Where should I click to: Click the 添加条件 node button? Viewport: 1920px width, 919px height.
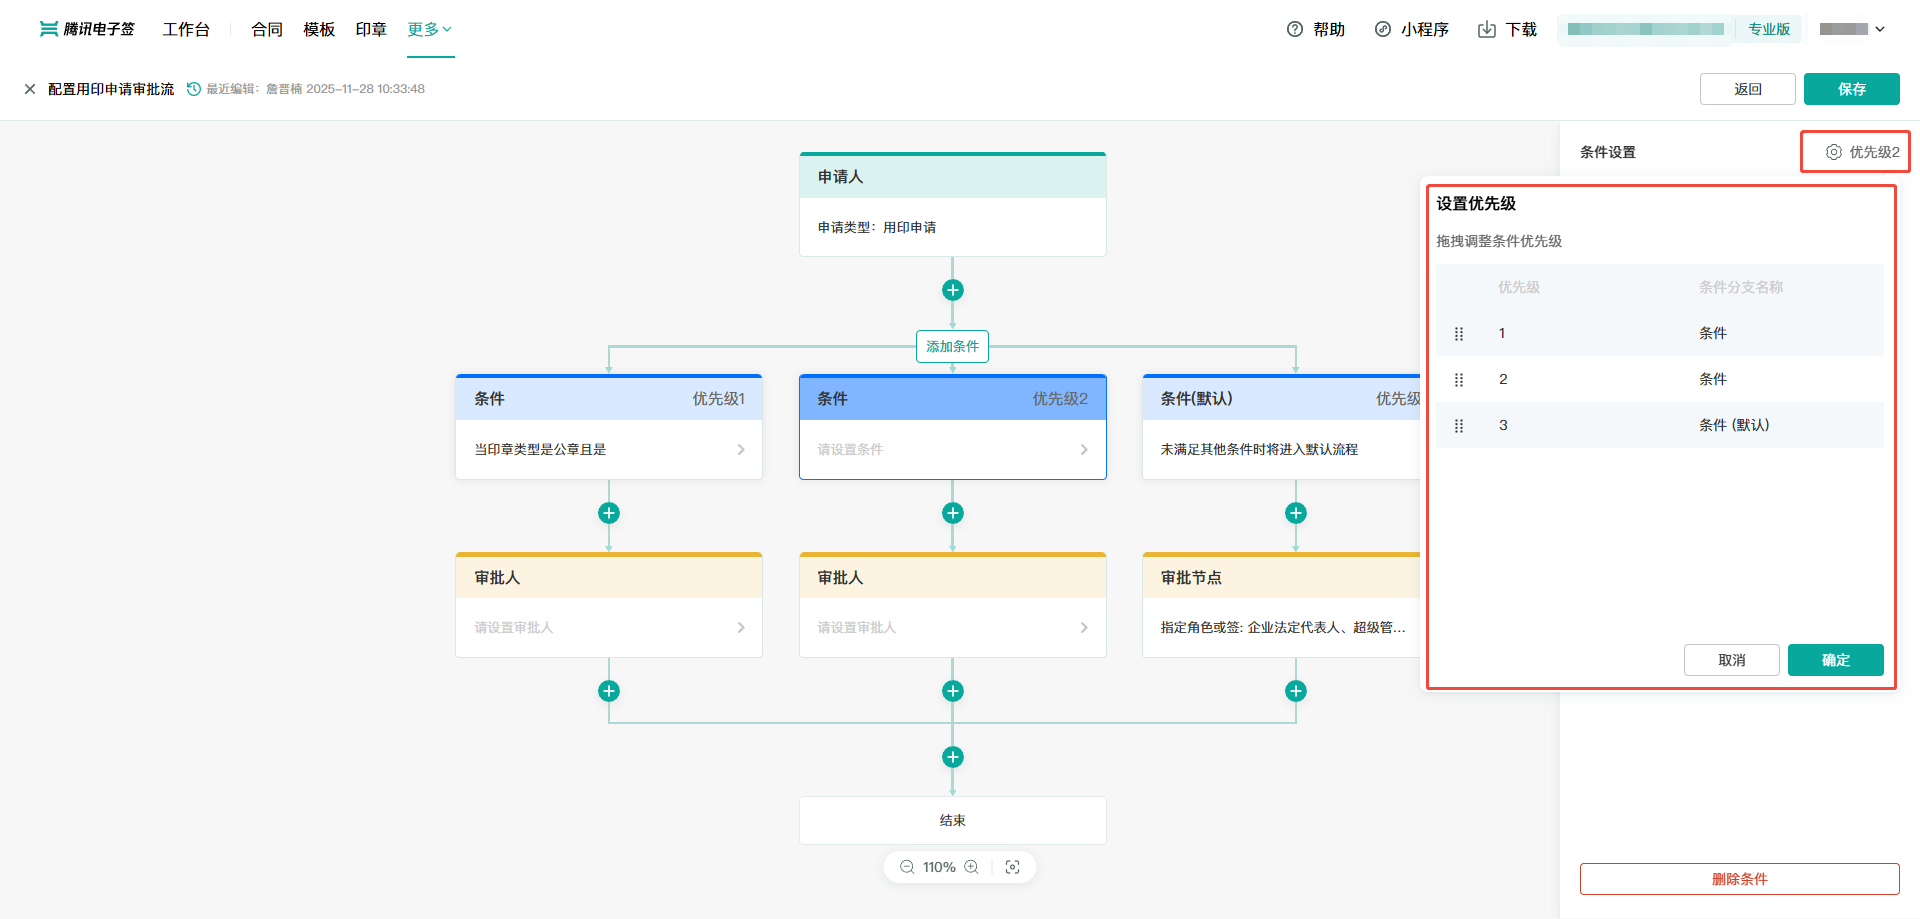point(952,346)
